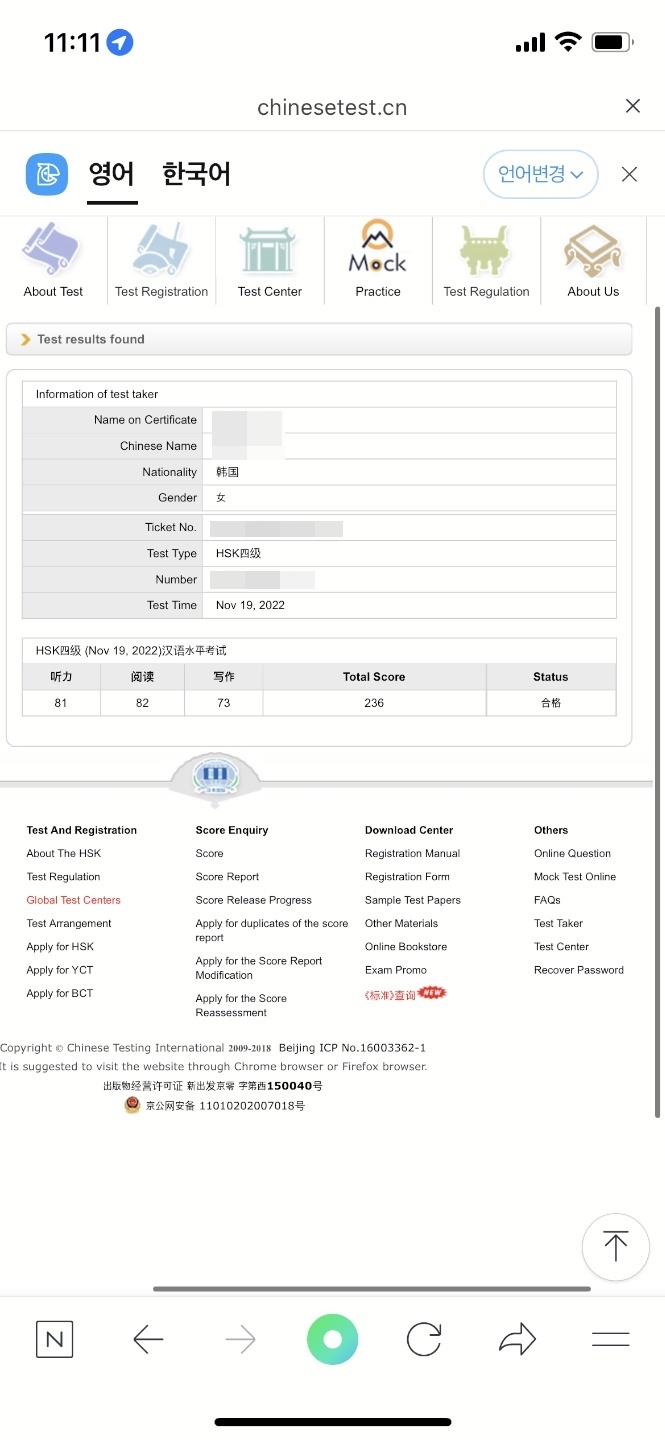Tap the Papago translator app icon
The image size is (665, 1440).
[x=47, y=175]
